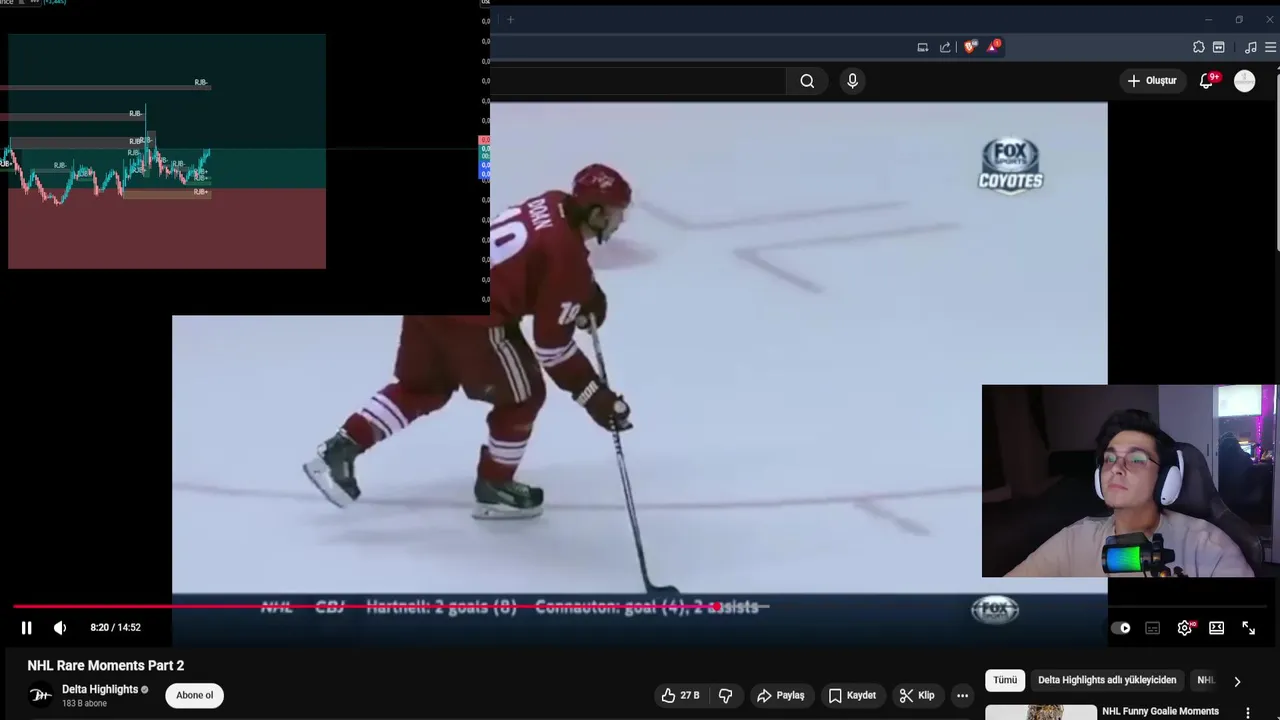1280x720 pixels.
Task: Open more actions three-dot menu
Action: pyautogui.click(x=962, y=695)
